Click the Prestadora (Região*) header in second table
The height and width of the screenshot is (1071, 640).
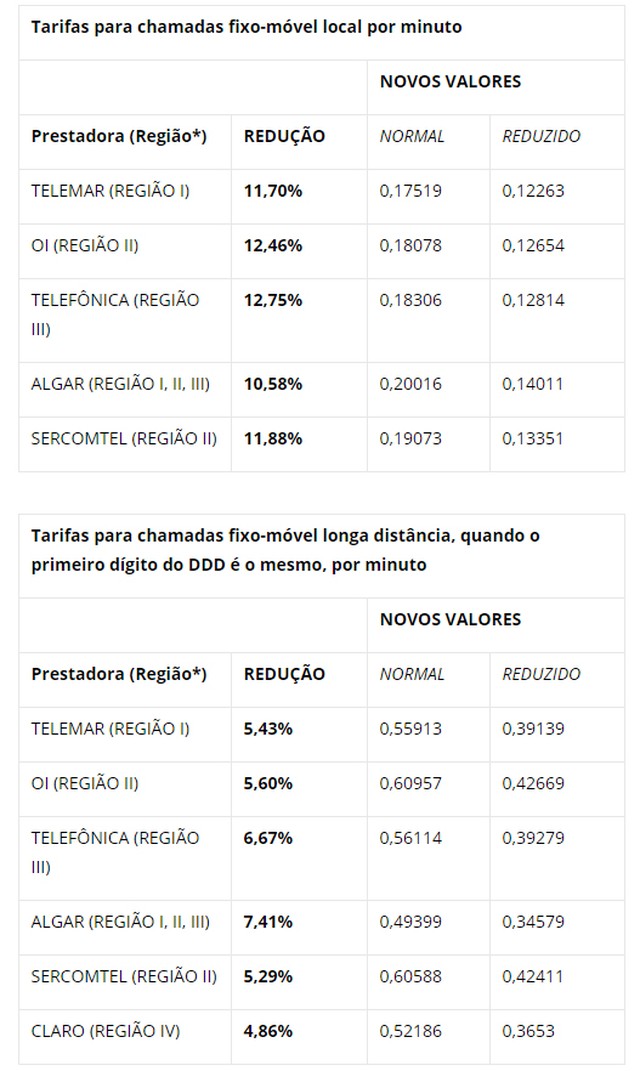[119, 674]
